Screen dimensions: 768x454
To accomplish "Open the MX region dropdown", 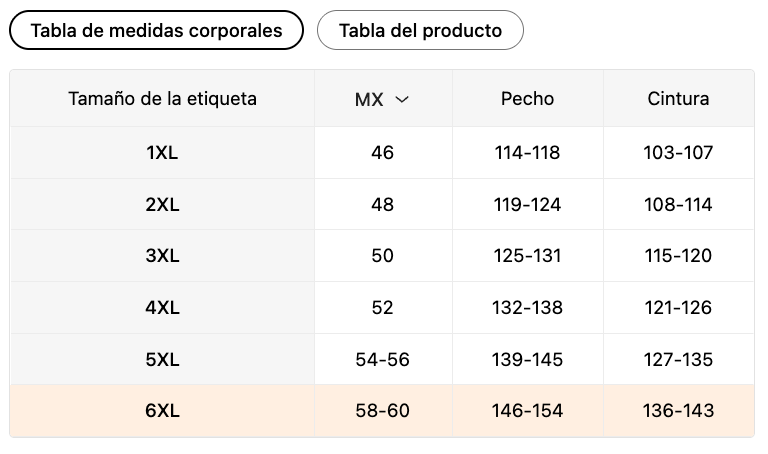I will pyautogui.click(x=382, y=99).
